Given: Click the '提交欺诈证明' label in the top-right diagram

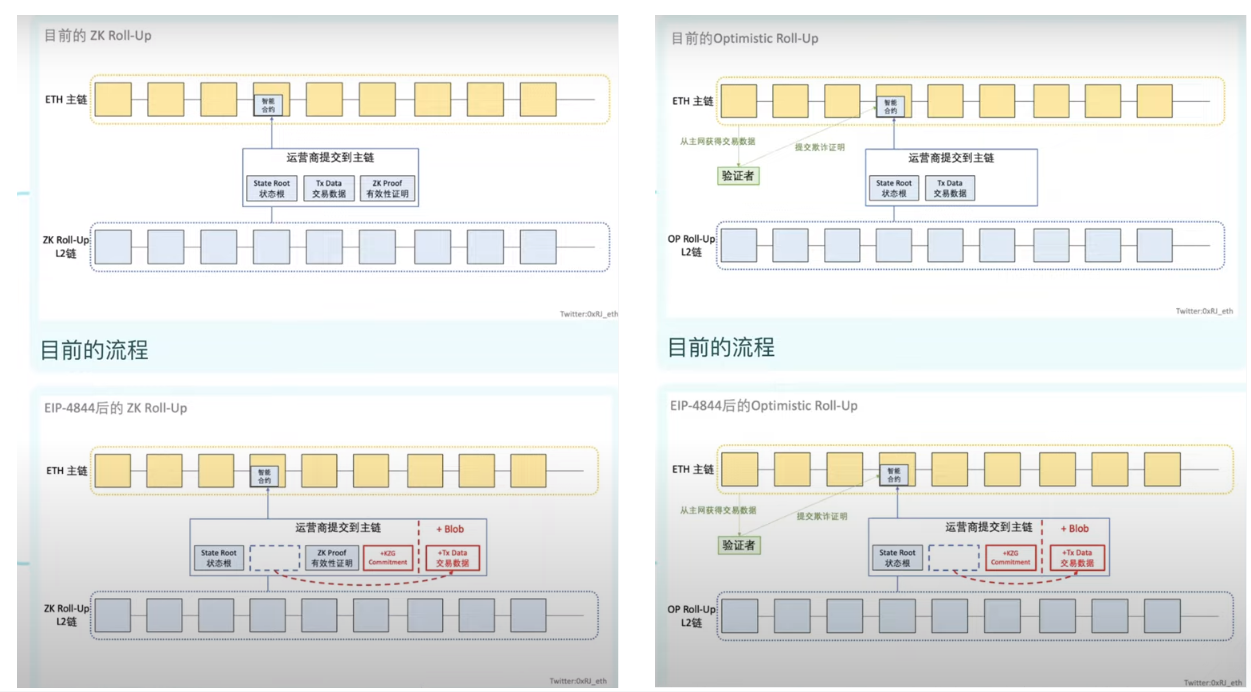Looking at the screenshot, I should [819, 147].
